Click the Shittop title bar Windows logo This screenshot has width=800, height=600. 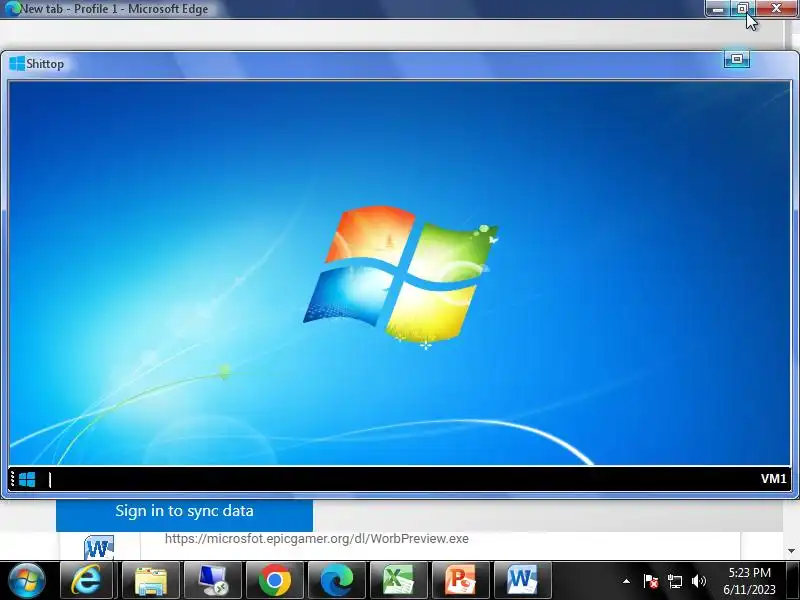pos(17,64)
